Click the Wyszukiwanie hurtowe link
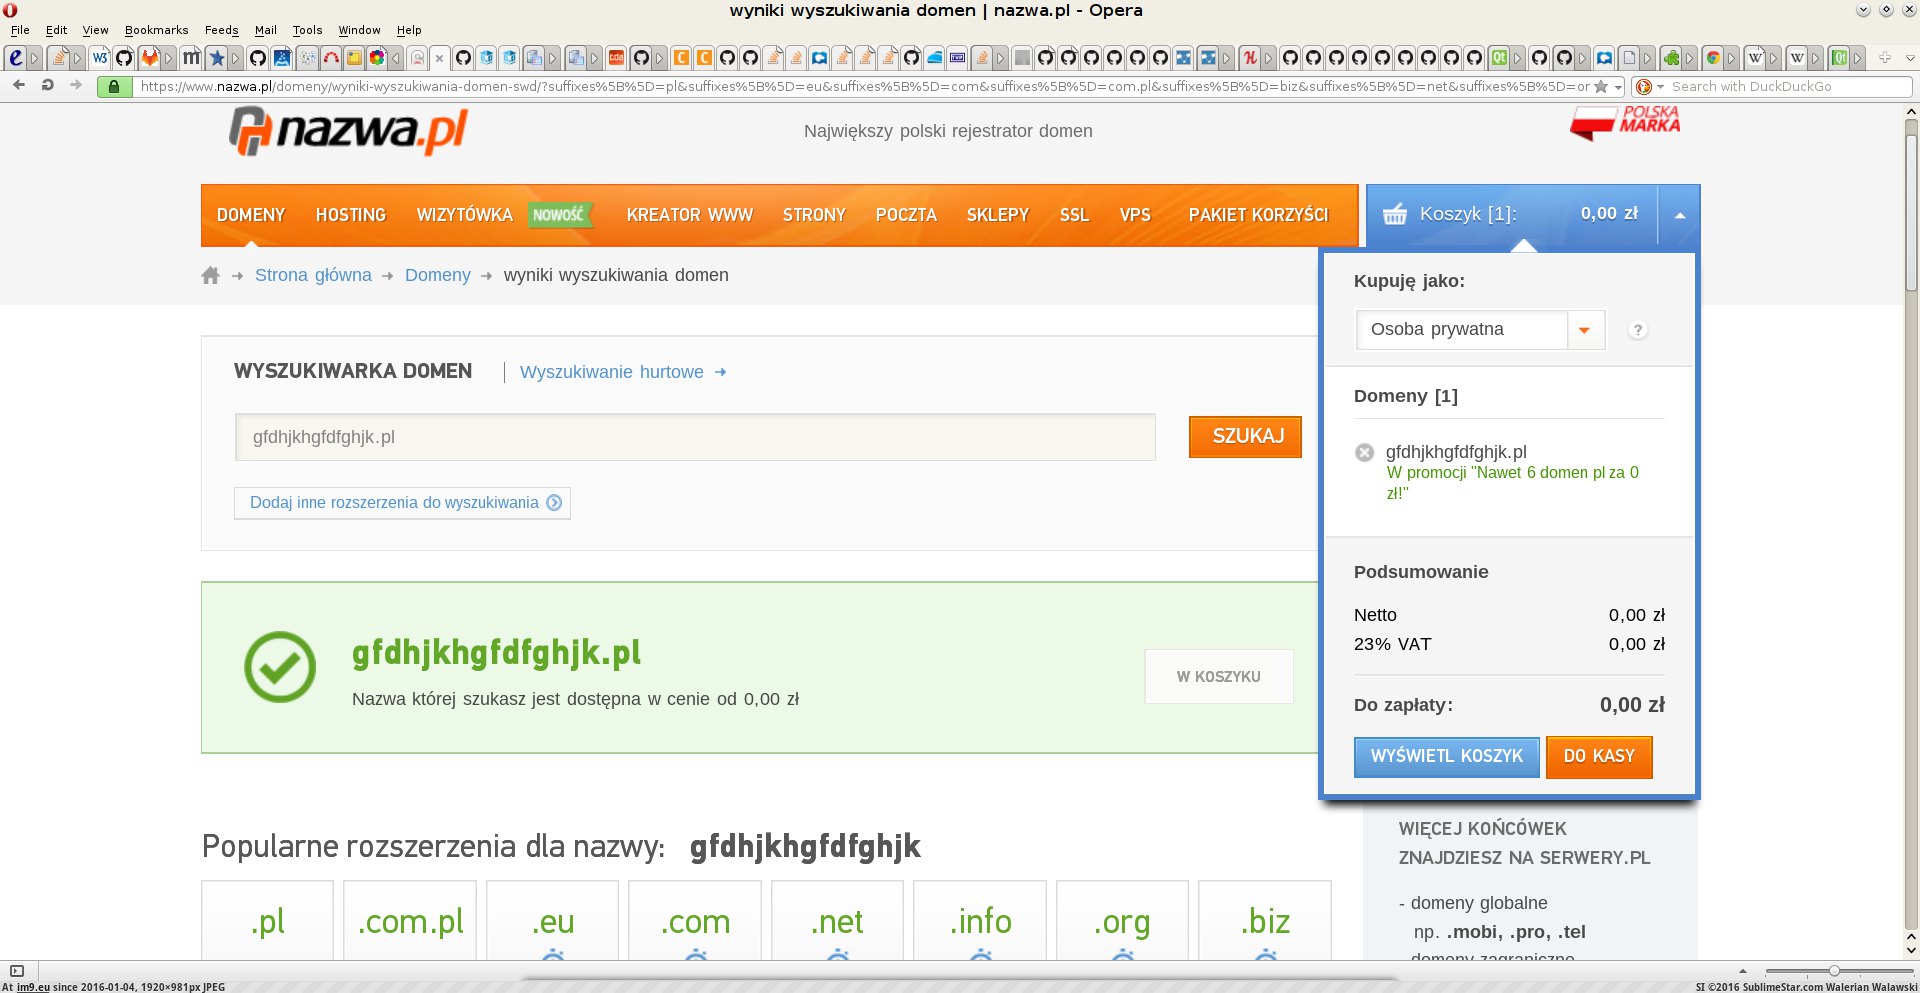 pos(622,372)
